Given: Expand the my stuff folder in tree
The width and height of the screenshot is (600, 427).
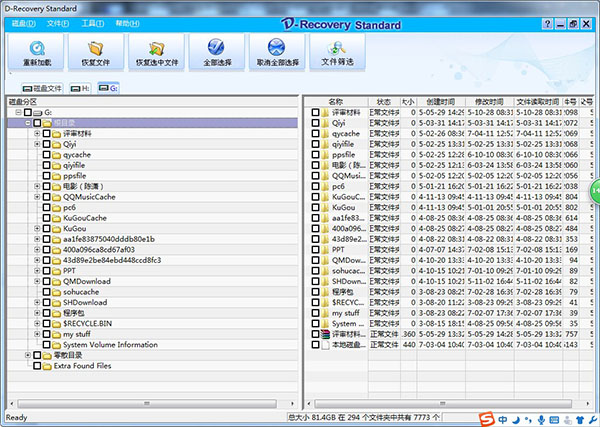Looking at the screenshot, I should [37, 334].
